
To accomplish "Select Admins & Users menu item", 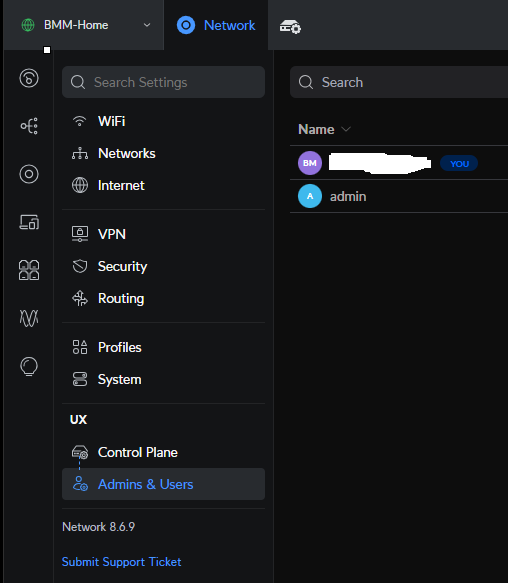I will (x=163, y=484).
